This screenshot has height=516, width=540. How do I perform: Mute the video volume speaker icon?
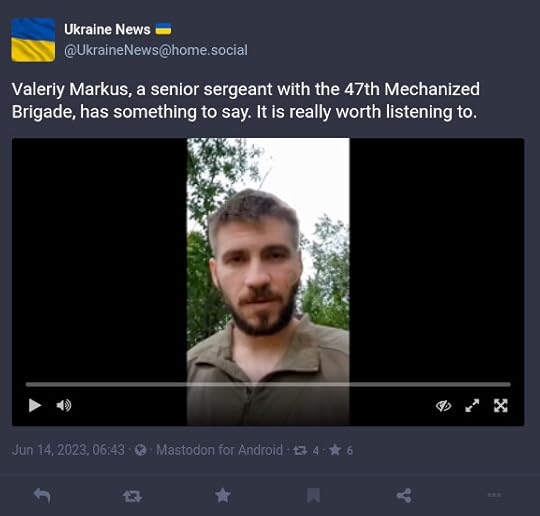coord(64,405)
